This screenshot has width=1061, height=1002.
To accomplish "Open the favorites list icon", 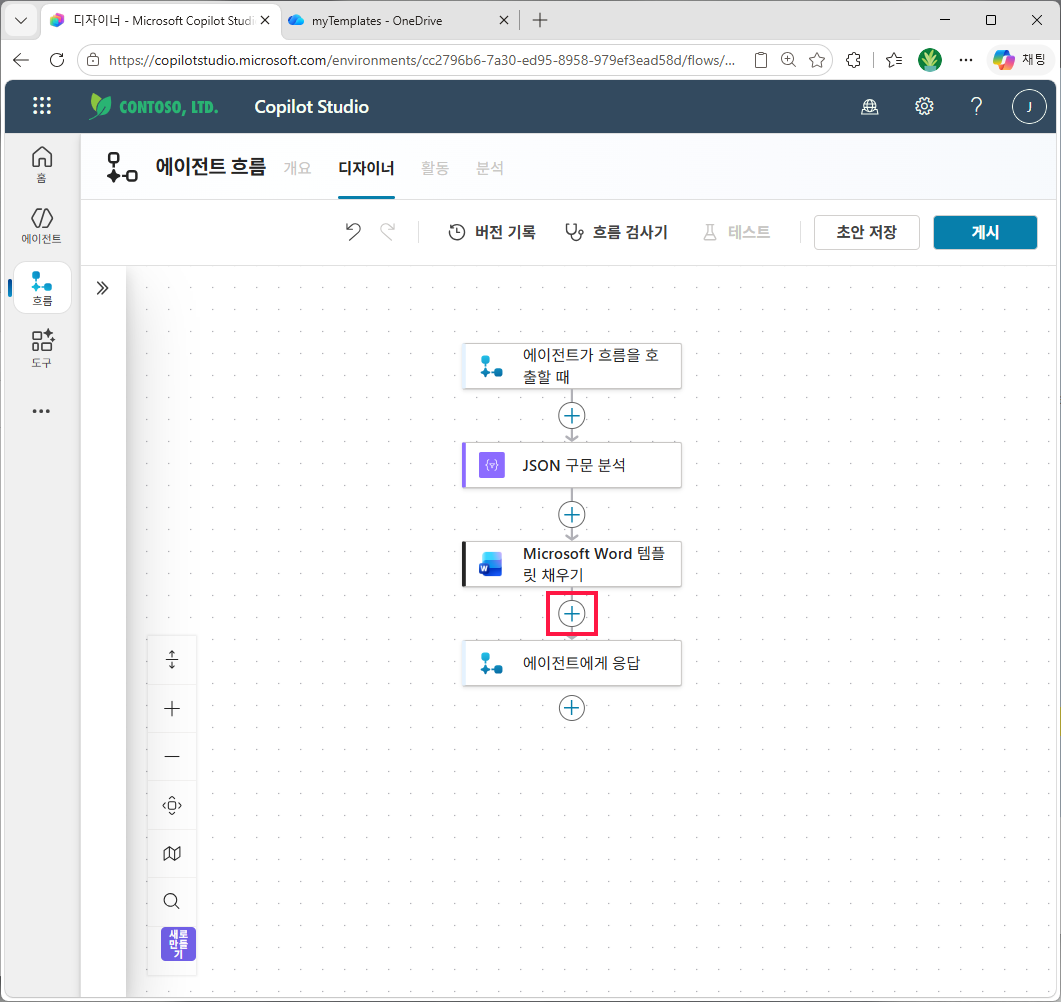I will tap(894, 60).
